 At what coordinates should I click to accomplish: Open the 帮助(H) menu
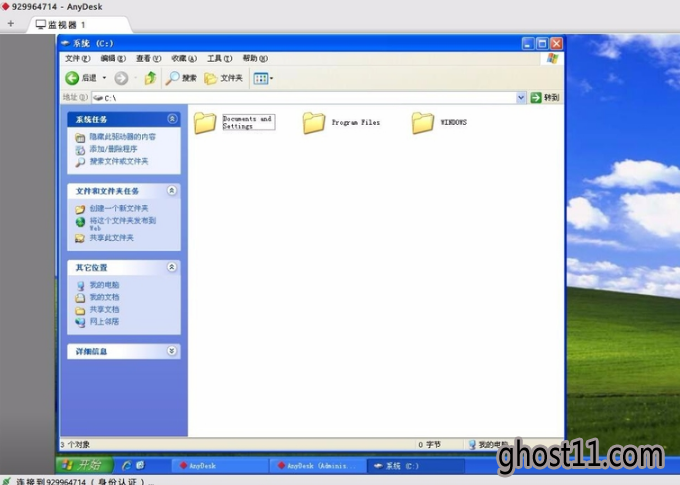(255, 58)
